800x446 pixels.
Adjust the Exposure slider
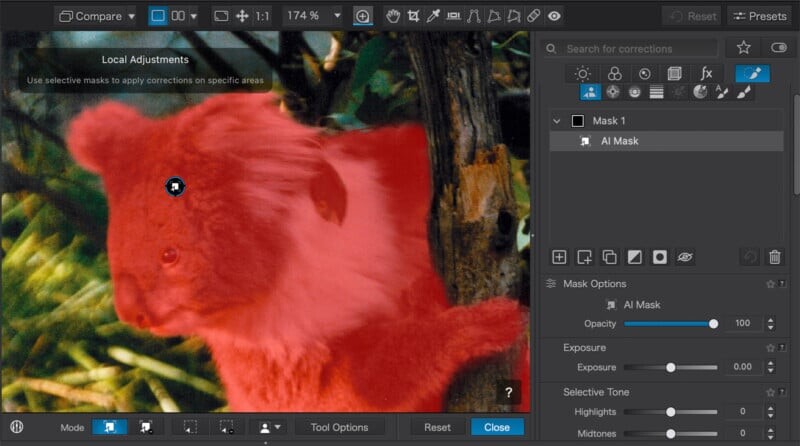pyautogui.click(x=671, y=367)
